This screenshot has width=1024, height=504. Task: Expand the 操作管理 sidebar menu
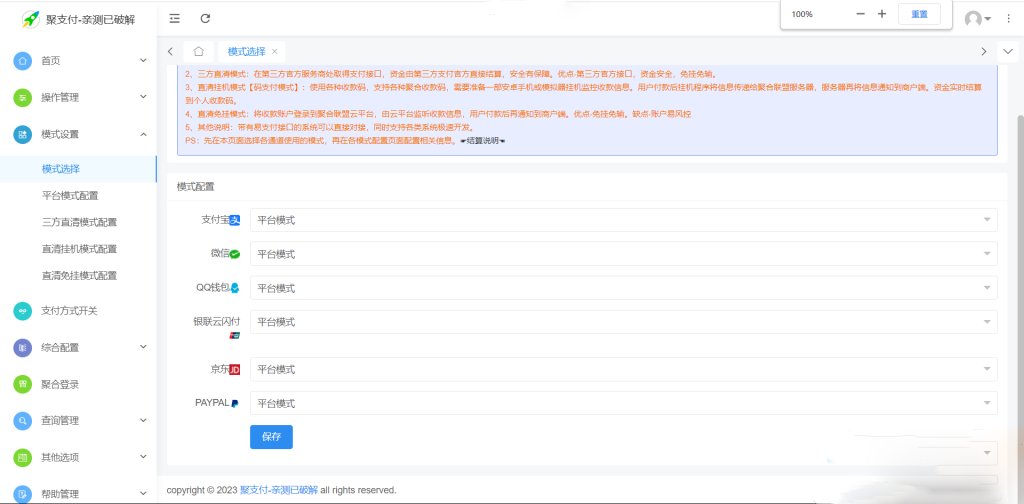click(78, 98)
